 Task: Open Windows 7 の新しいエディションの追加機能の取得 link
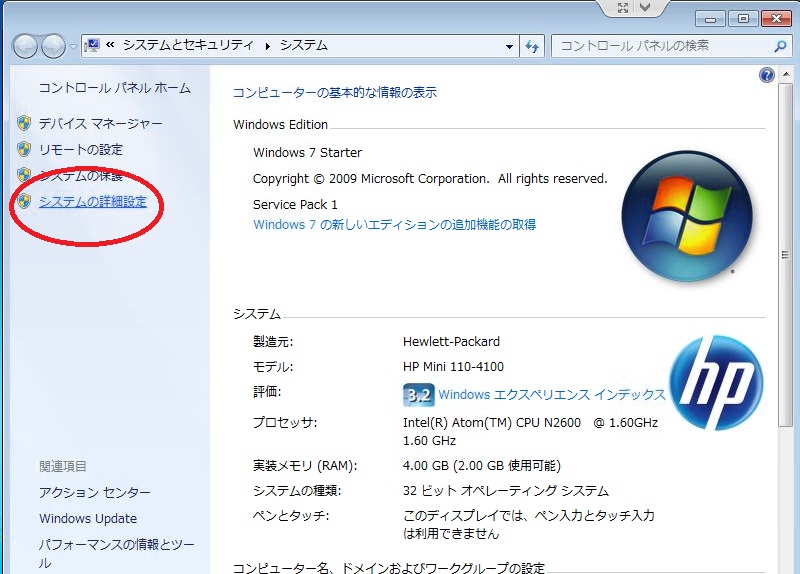click(394, 224)
